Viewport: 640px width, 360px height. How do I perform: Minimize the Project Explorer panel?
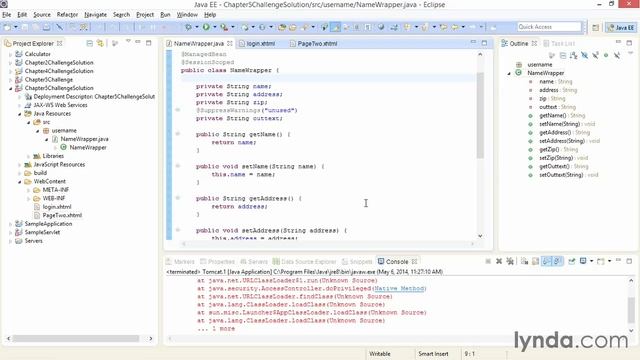(138, 42)
